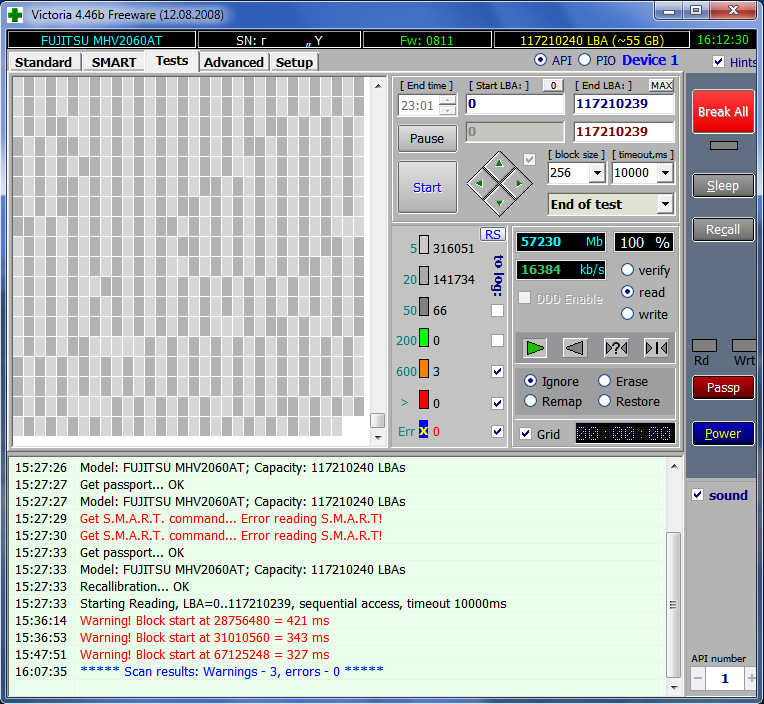Viewport: 764px width, 704px height.
Task: Select the reverse scan direction arrow
Action: (575, 347)
